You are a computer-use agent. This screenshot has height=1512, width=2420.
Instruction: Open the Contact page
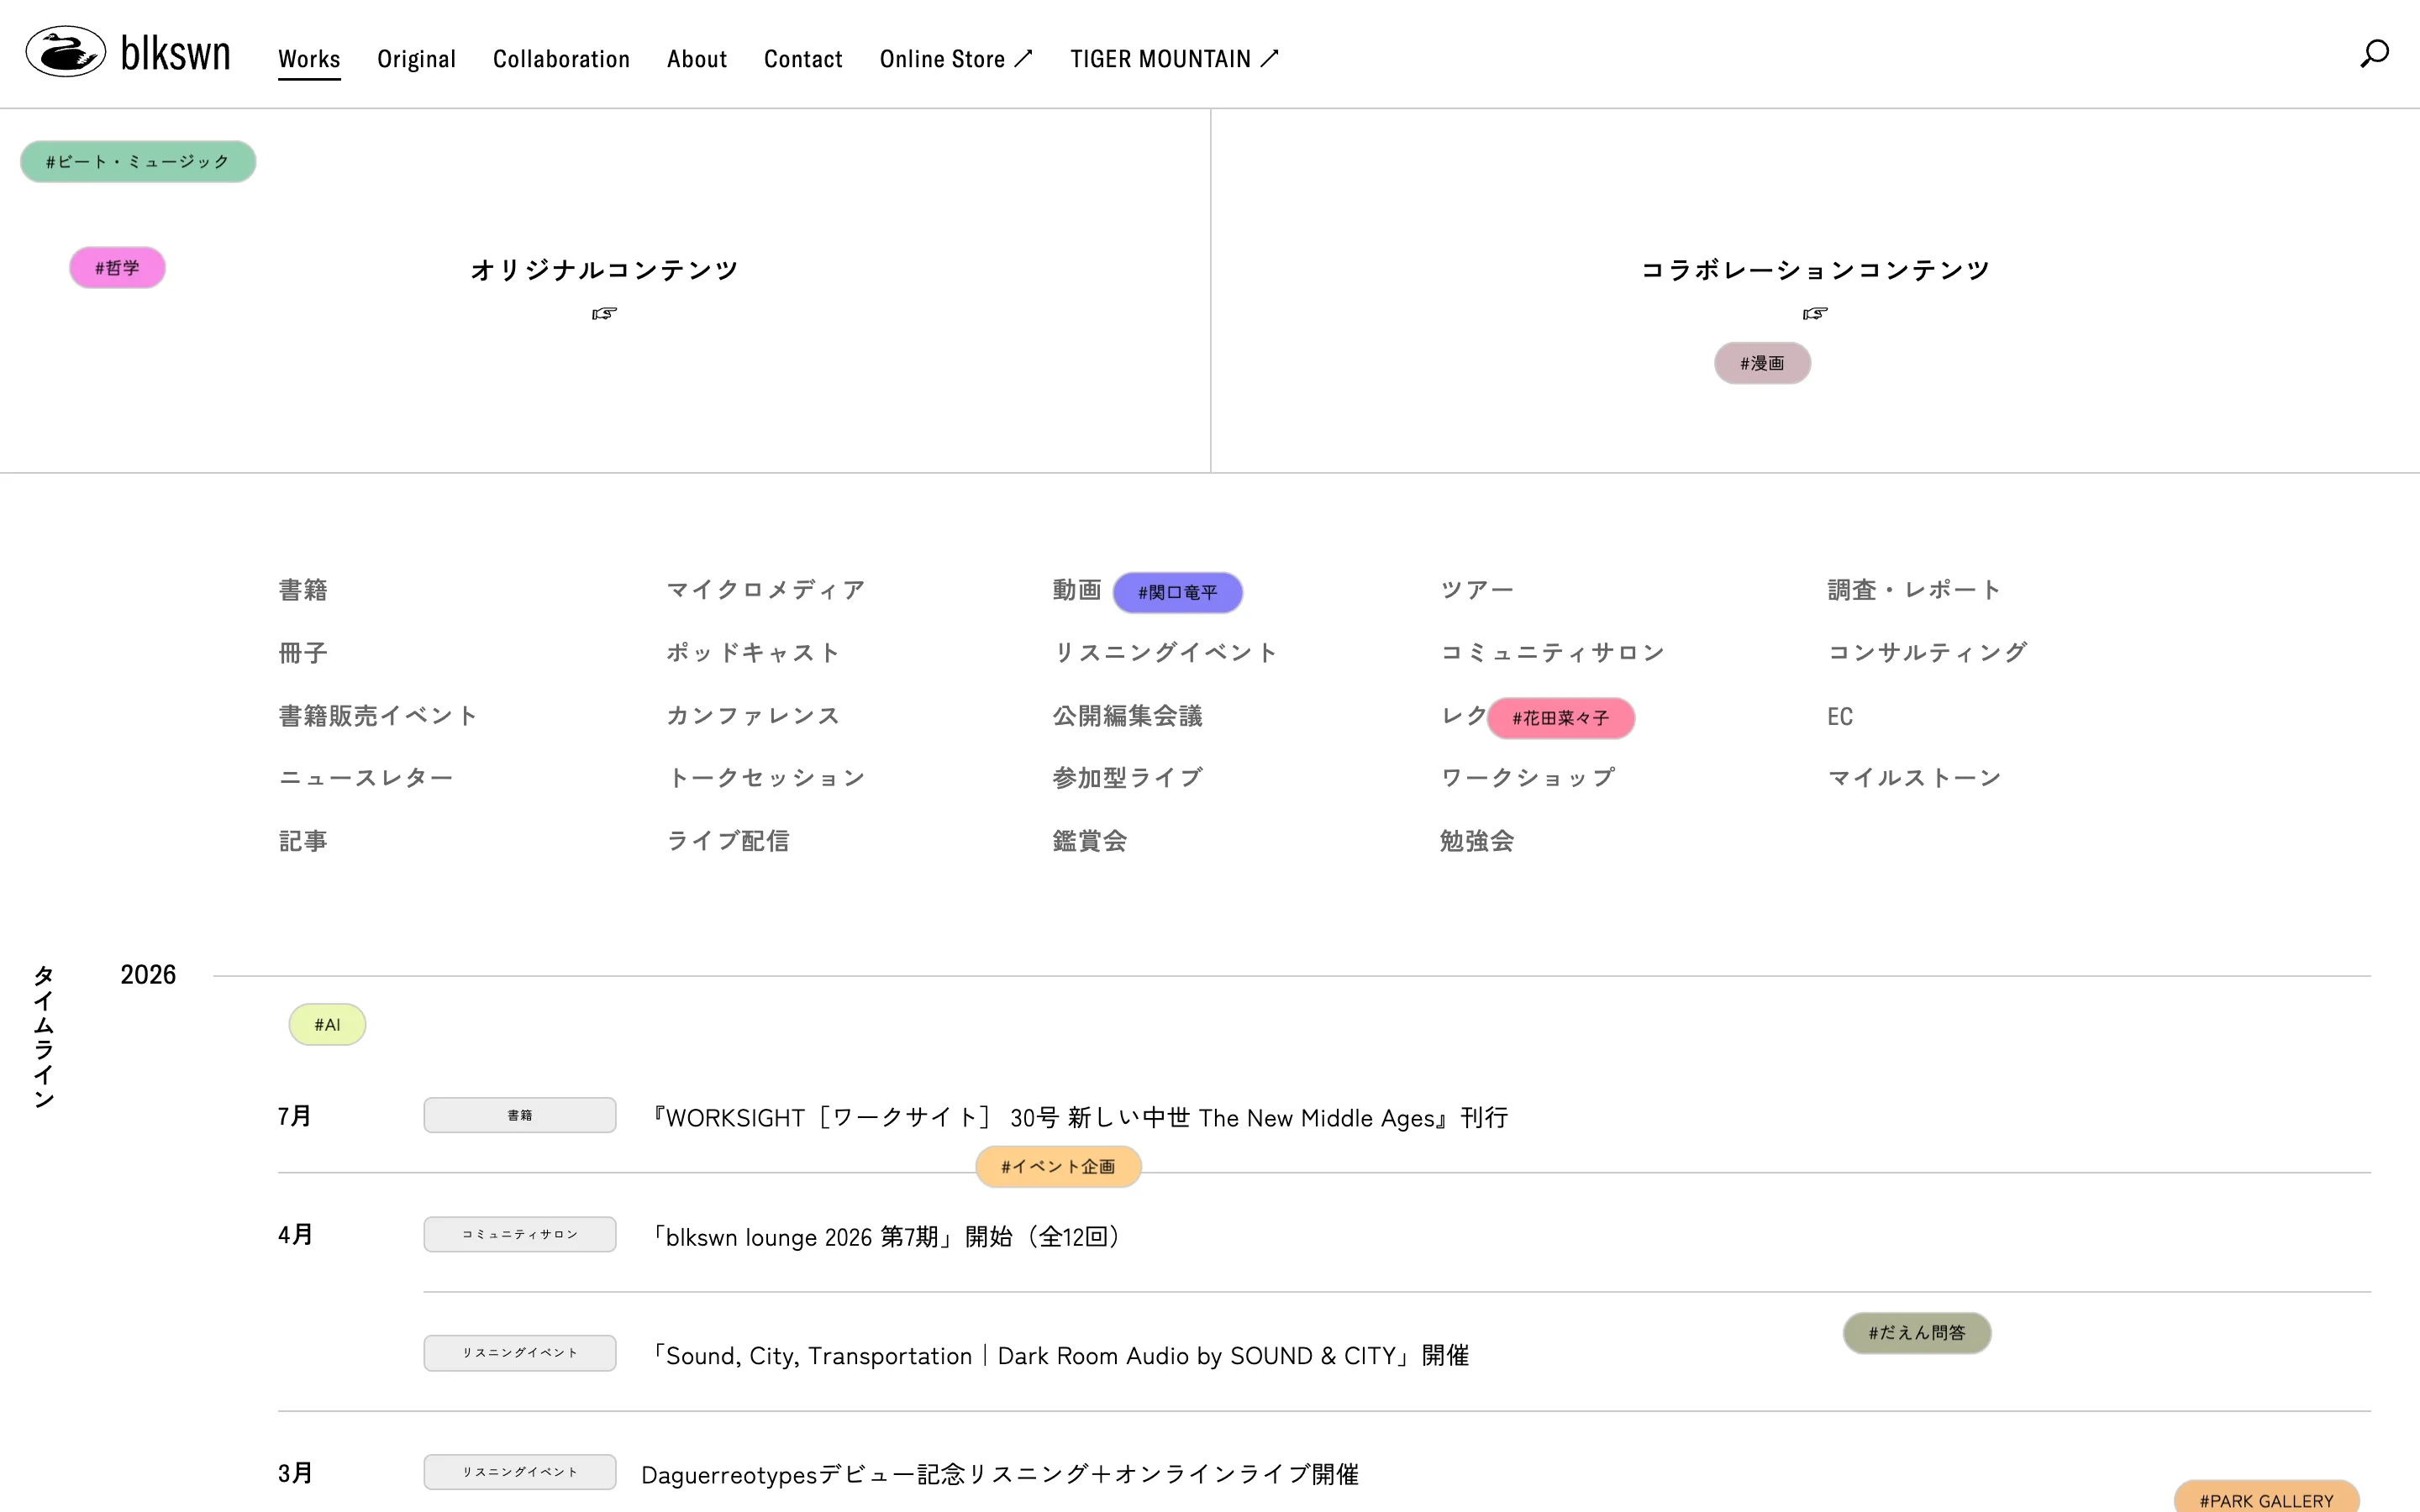(803, 59)
